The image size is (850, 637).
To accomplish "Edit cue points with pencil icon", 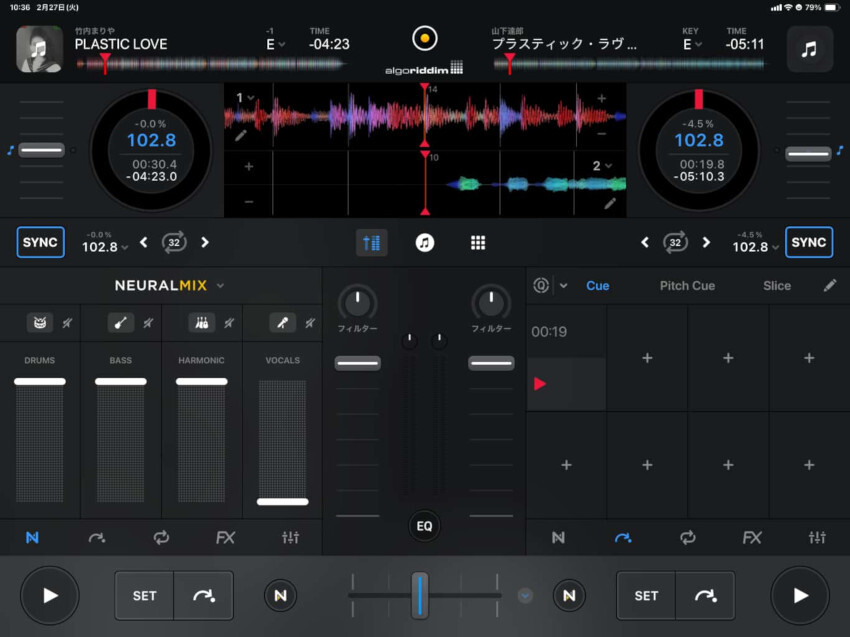I will 830,286.
